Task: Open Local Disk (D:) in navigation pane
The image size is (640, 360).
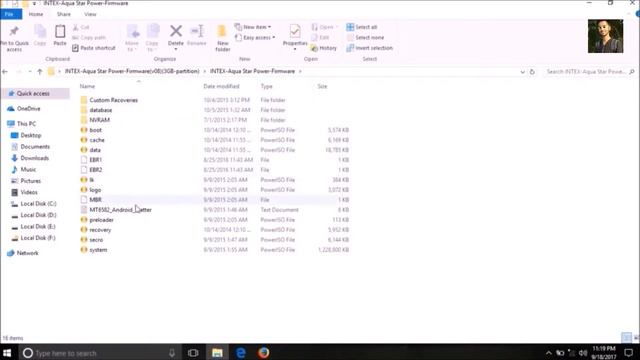Action: [34, 215]
